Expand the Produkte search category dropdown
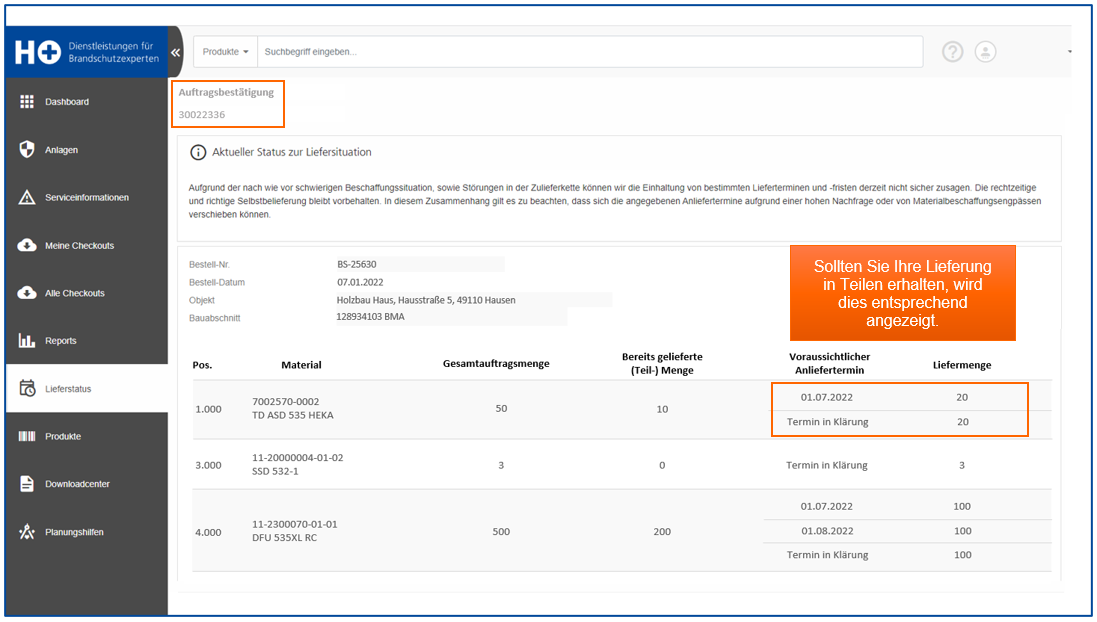 pos(225,52)
